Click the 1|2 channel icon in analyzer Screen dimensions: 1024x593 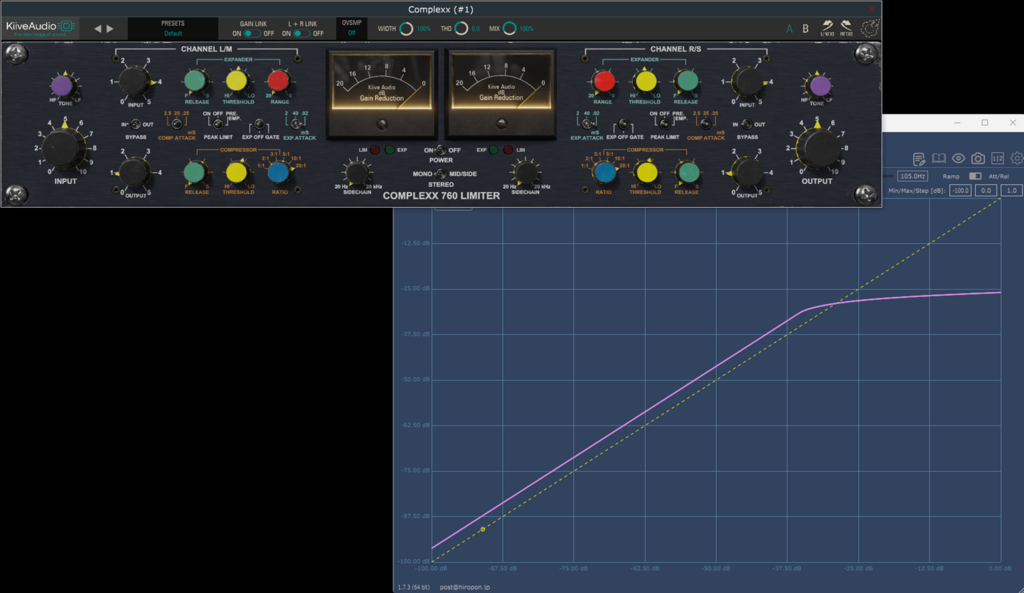point(997,159)
